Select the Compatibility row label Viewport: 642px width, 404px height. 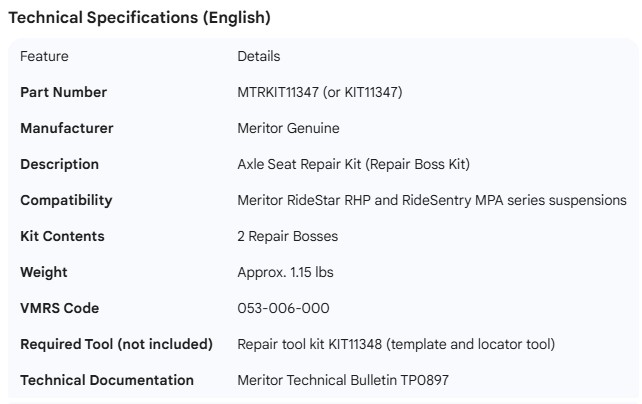pyautogui.click(x=66, y=200)
